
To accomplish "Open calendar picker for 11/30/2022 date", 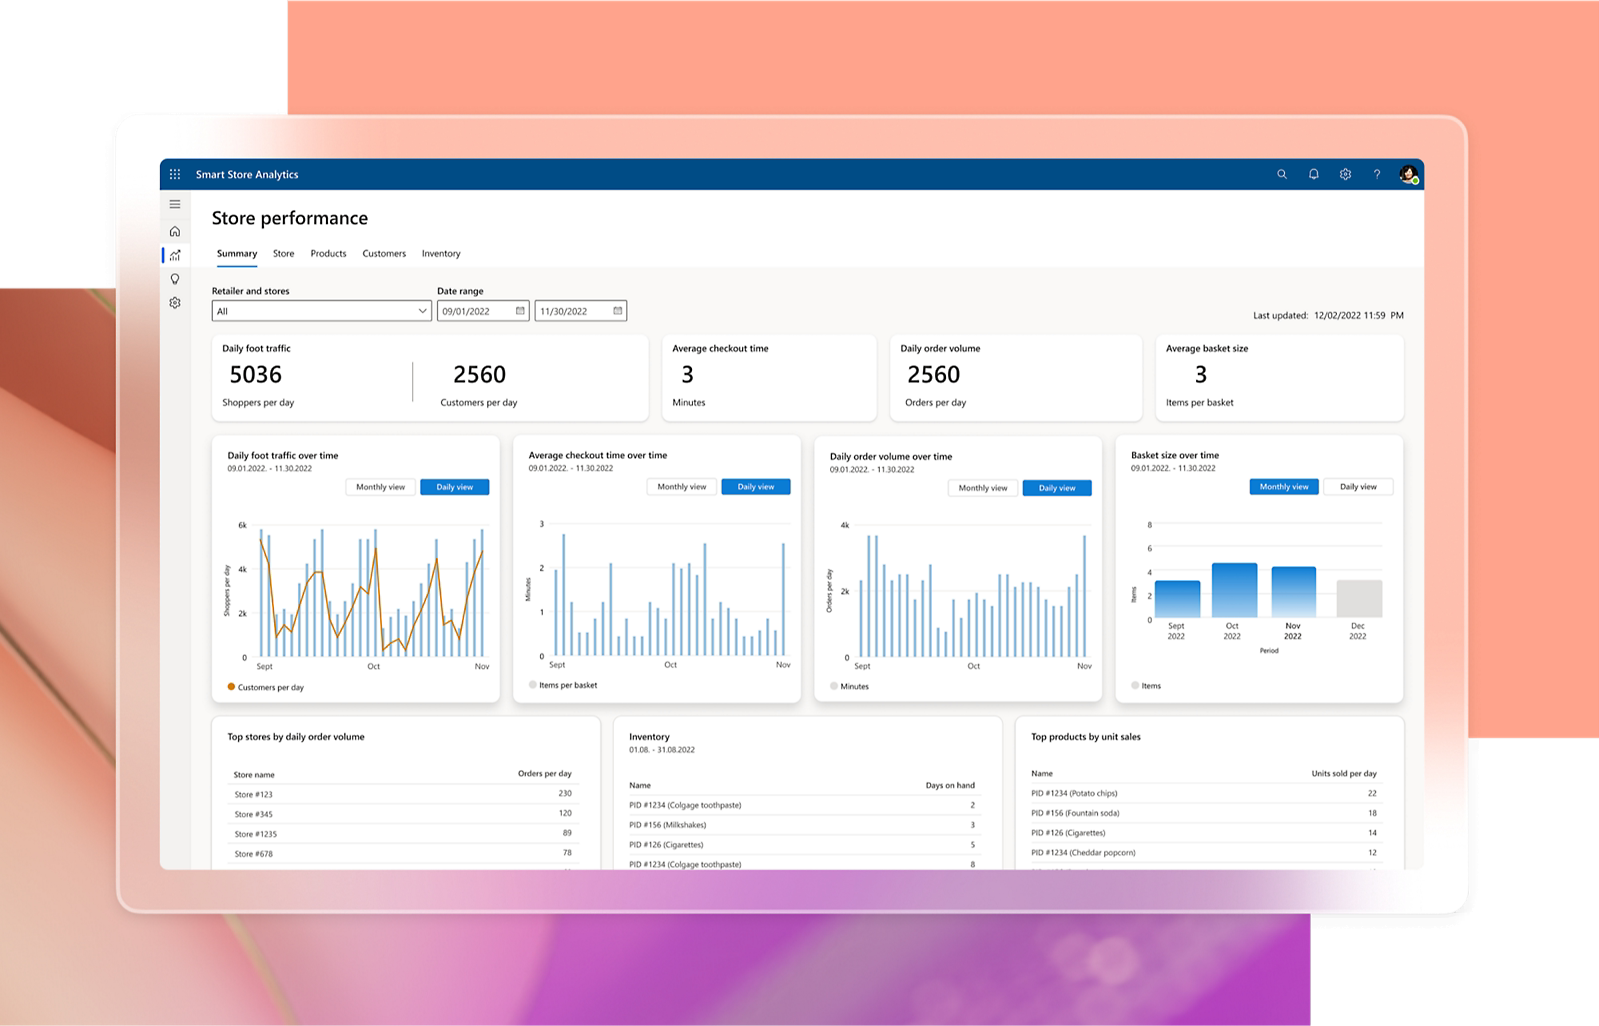I will 618,311.
